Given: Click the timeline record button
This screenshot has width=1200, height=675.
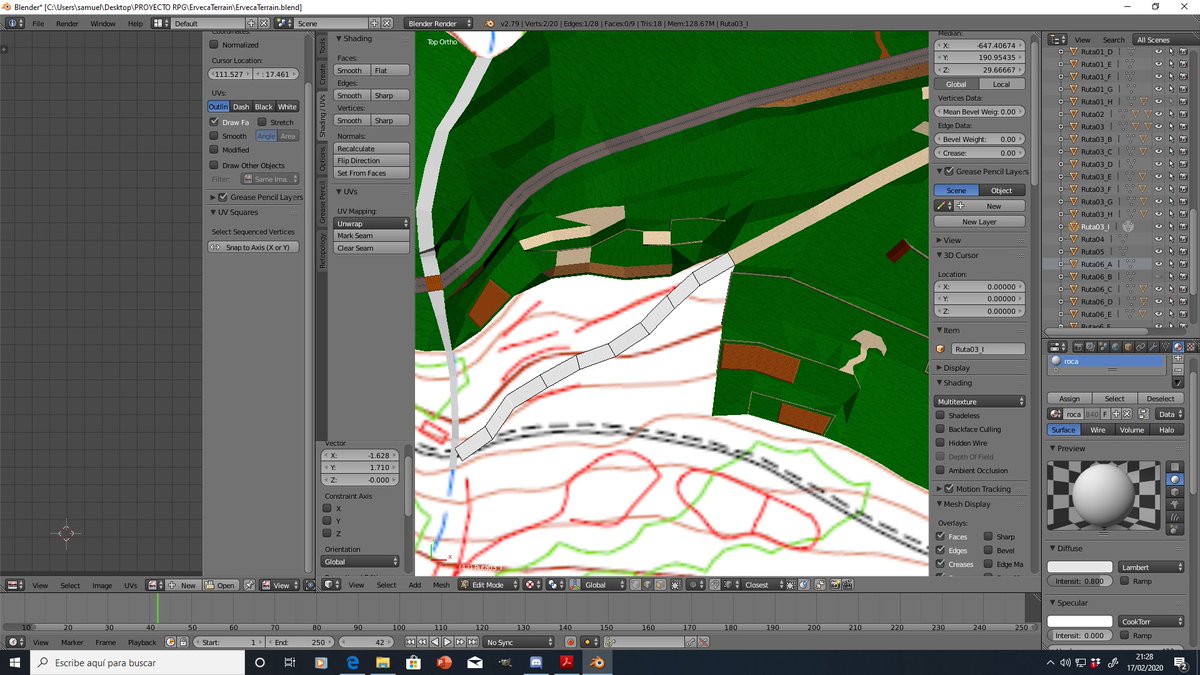Looking at the screenshot, I should point(570,641).
